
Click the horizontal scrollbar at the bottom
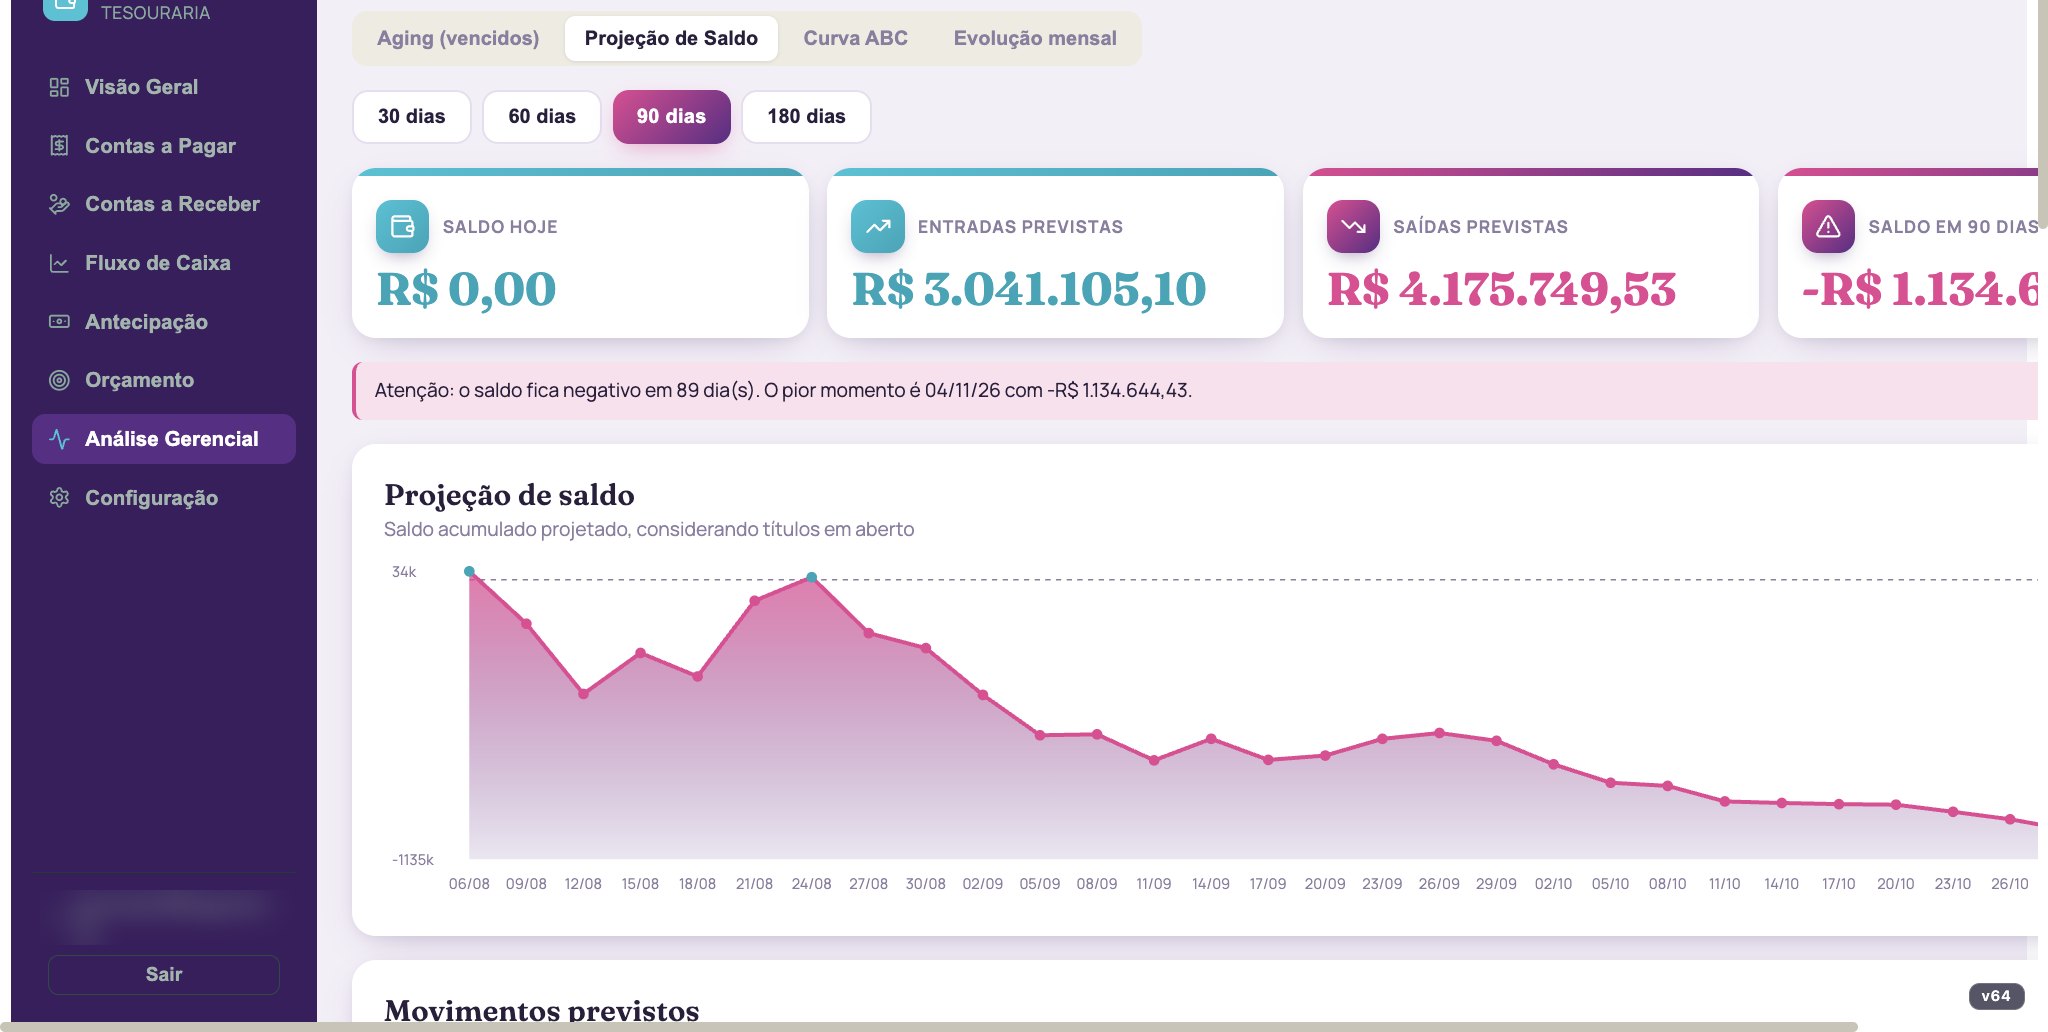[929, 1027]
